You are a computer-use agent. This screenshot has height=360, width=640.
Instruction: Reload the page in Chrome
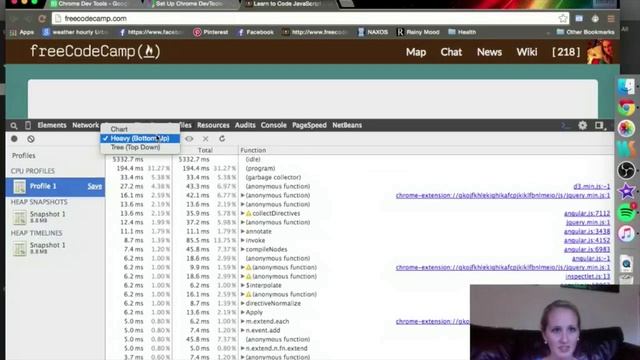pyautogui.click(x=42, y=18)
